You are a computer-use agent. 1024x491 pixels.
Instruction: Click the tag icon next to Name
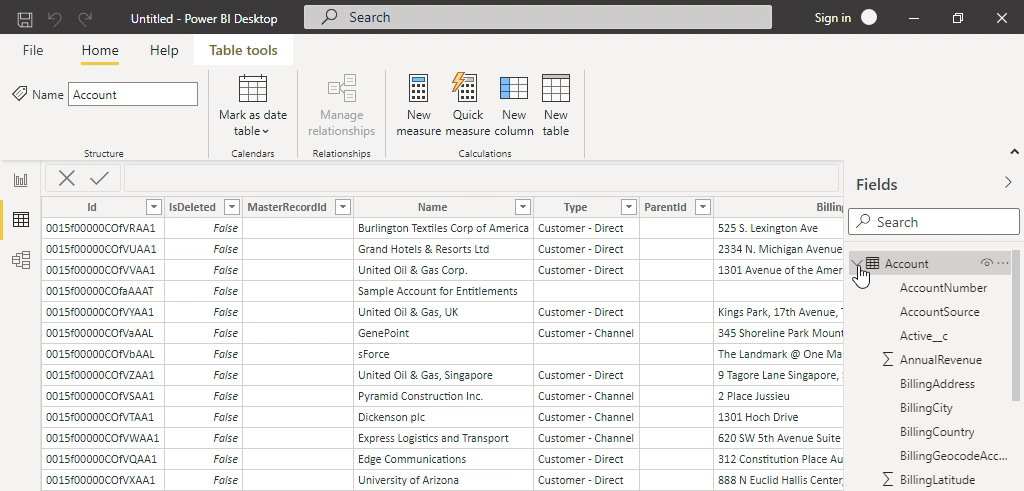(20, 94)
